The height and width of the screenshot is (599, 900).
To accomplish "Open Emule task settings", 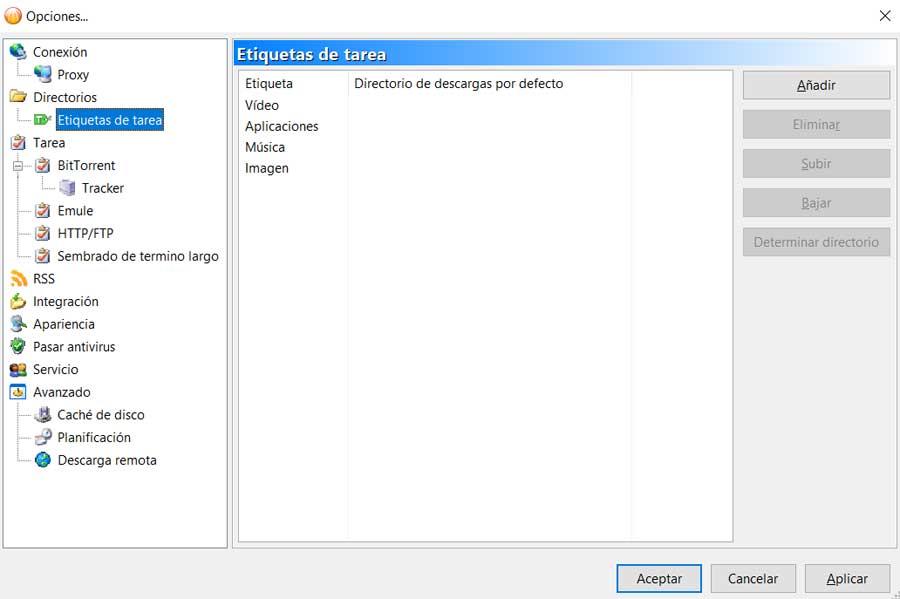I will pyautogui.click(x=75, y=211).
